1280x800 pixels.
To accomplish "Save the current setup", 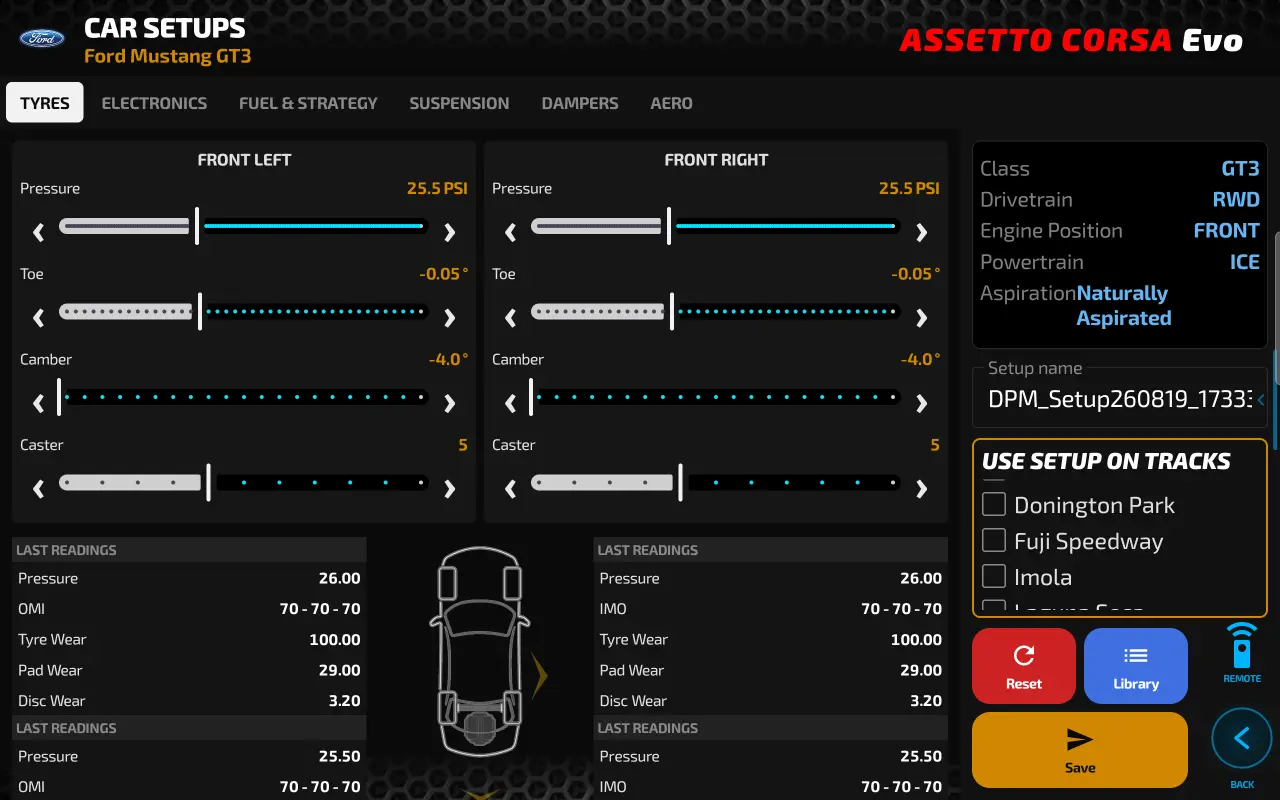I will 1080,750.
